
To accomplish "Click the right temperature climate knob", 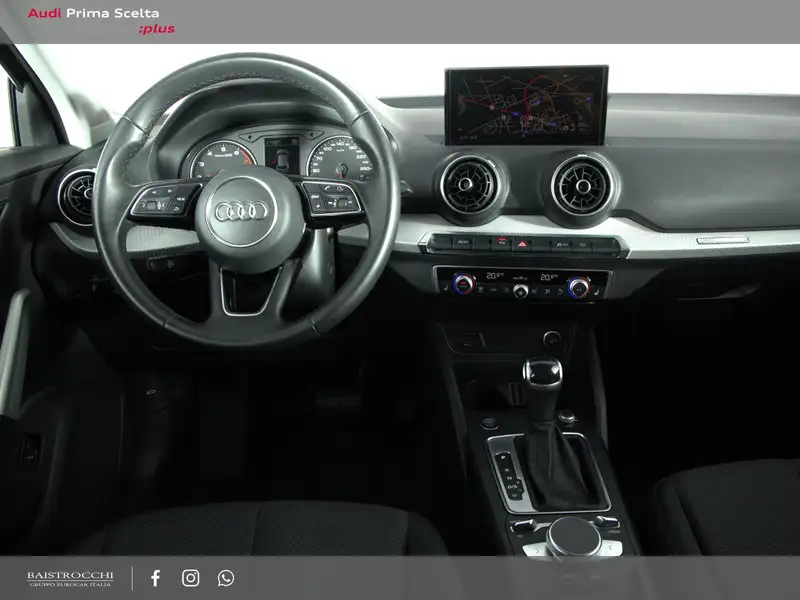I will tap(578, 287).
